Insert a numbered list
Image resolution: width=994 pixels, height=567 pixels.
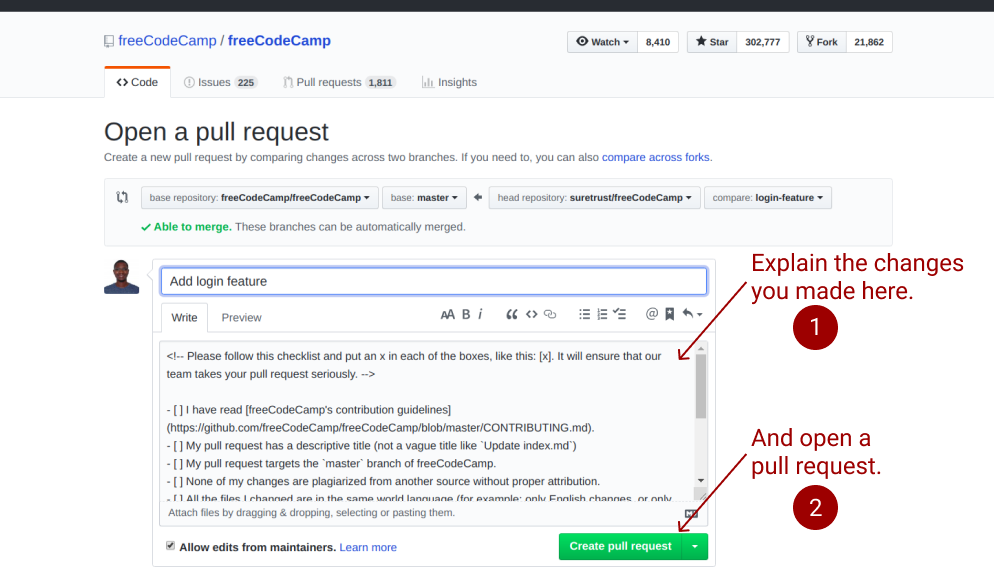[x=602, y=315]
